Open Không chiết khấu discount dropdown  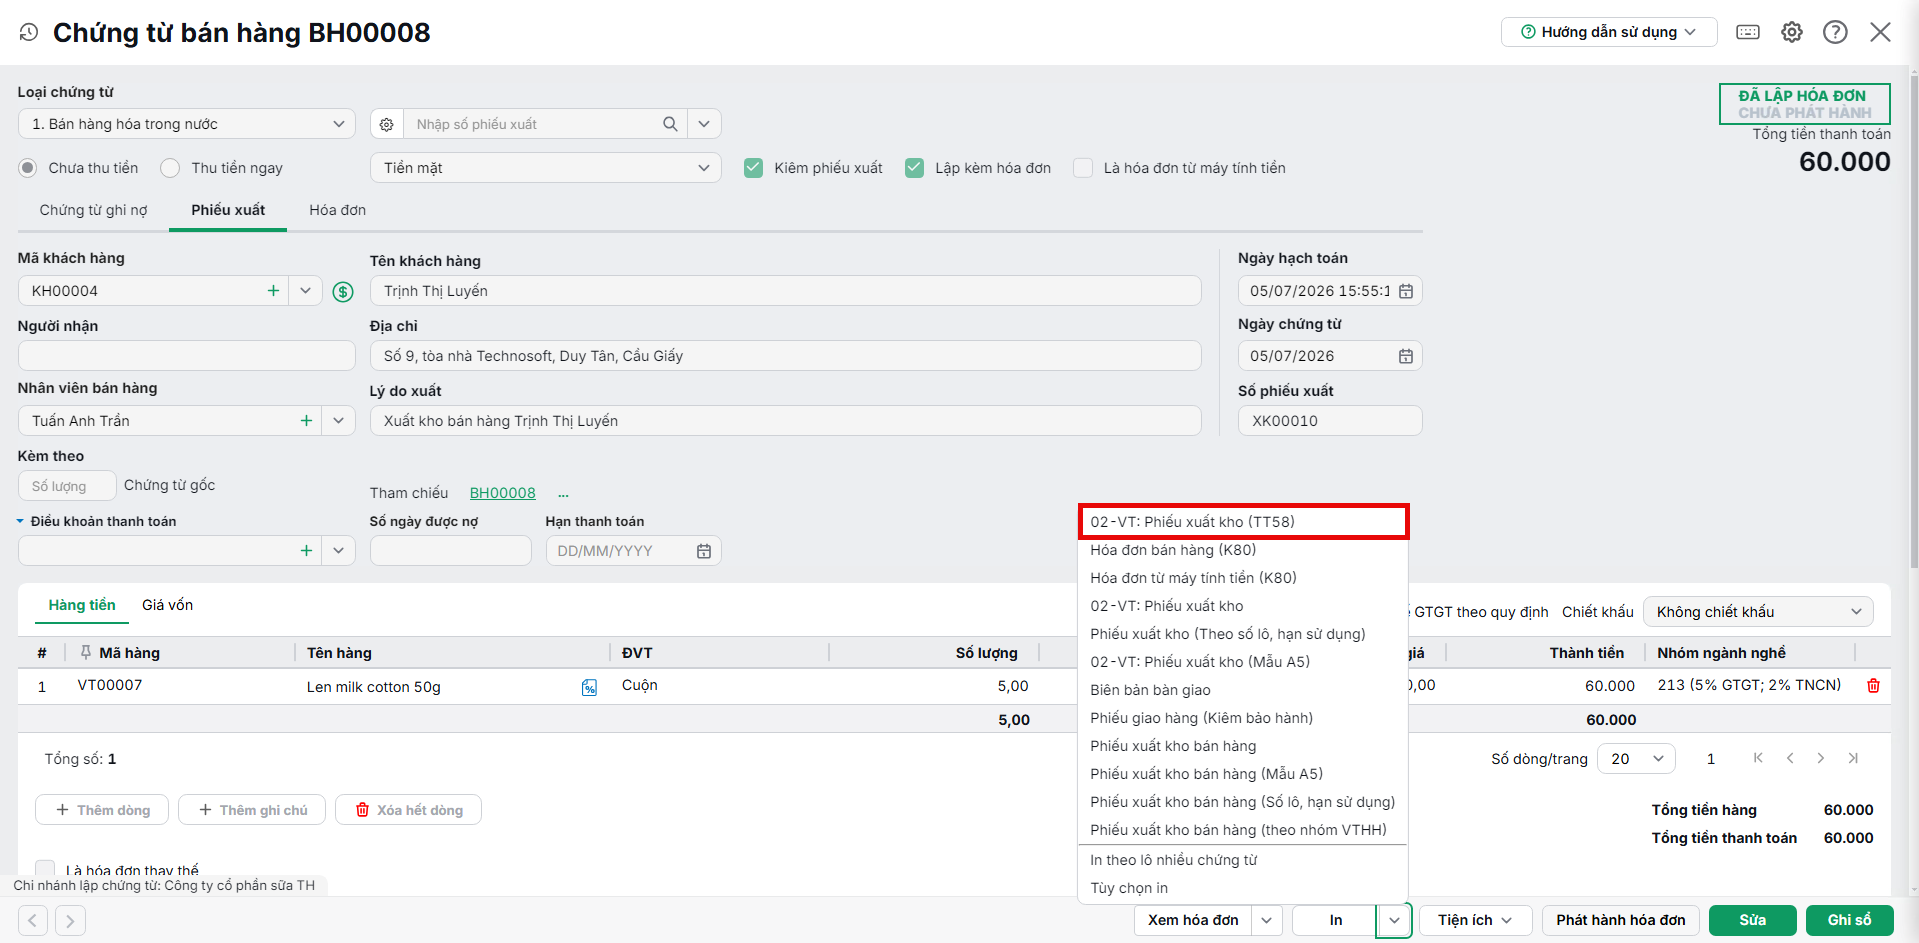1758,612
